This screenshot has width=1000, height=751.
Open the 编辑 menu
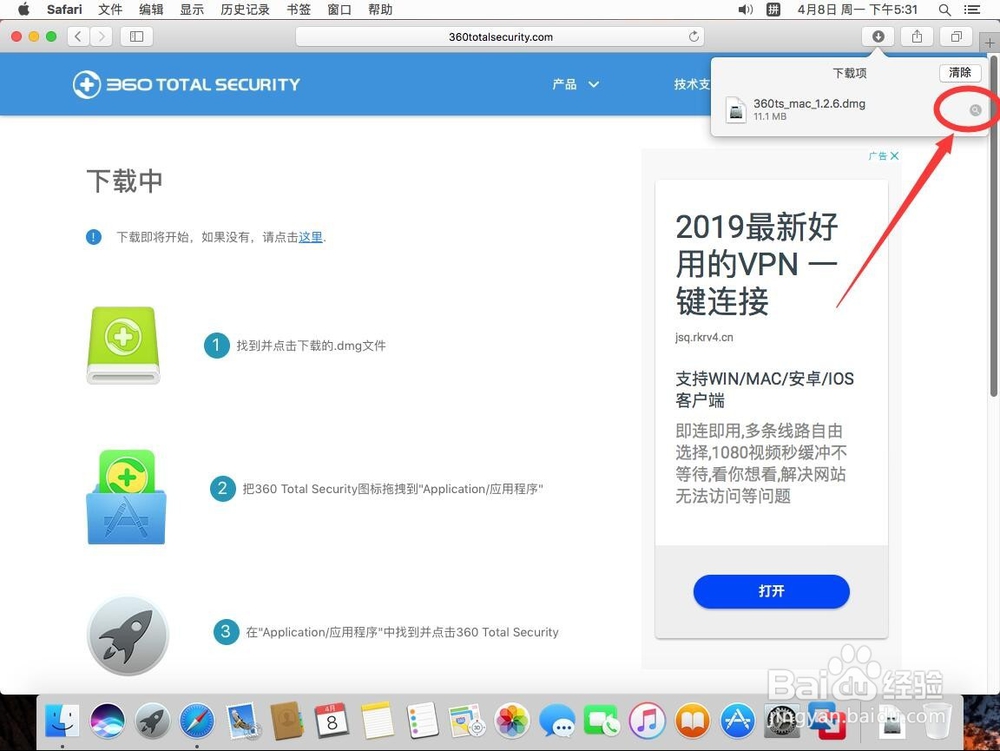coord(151,10)
